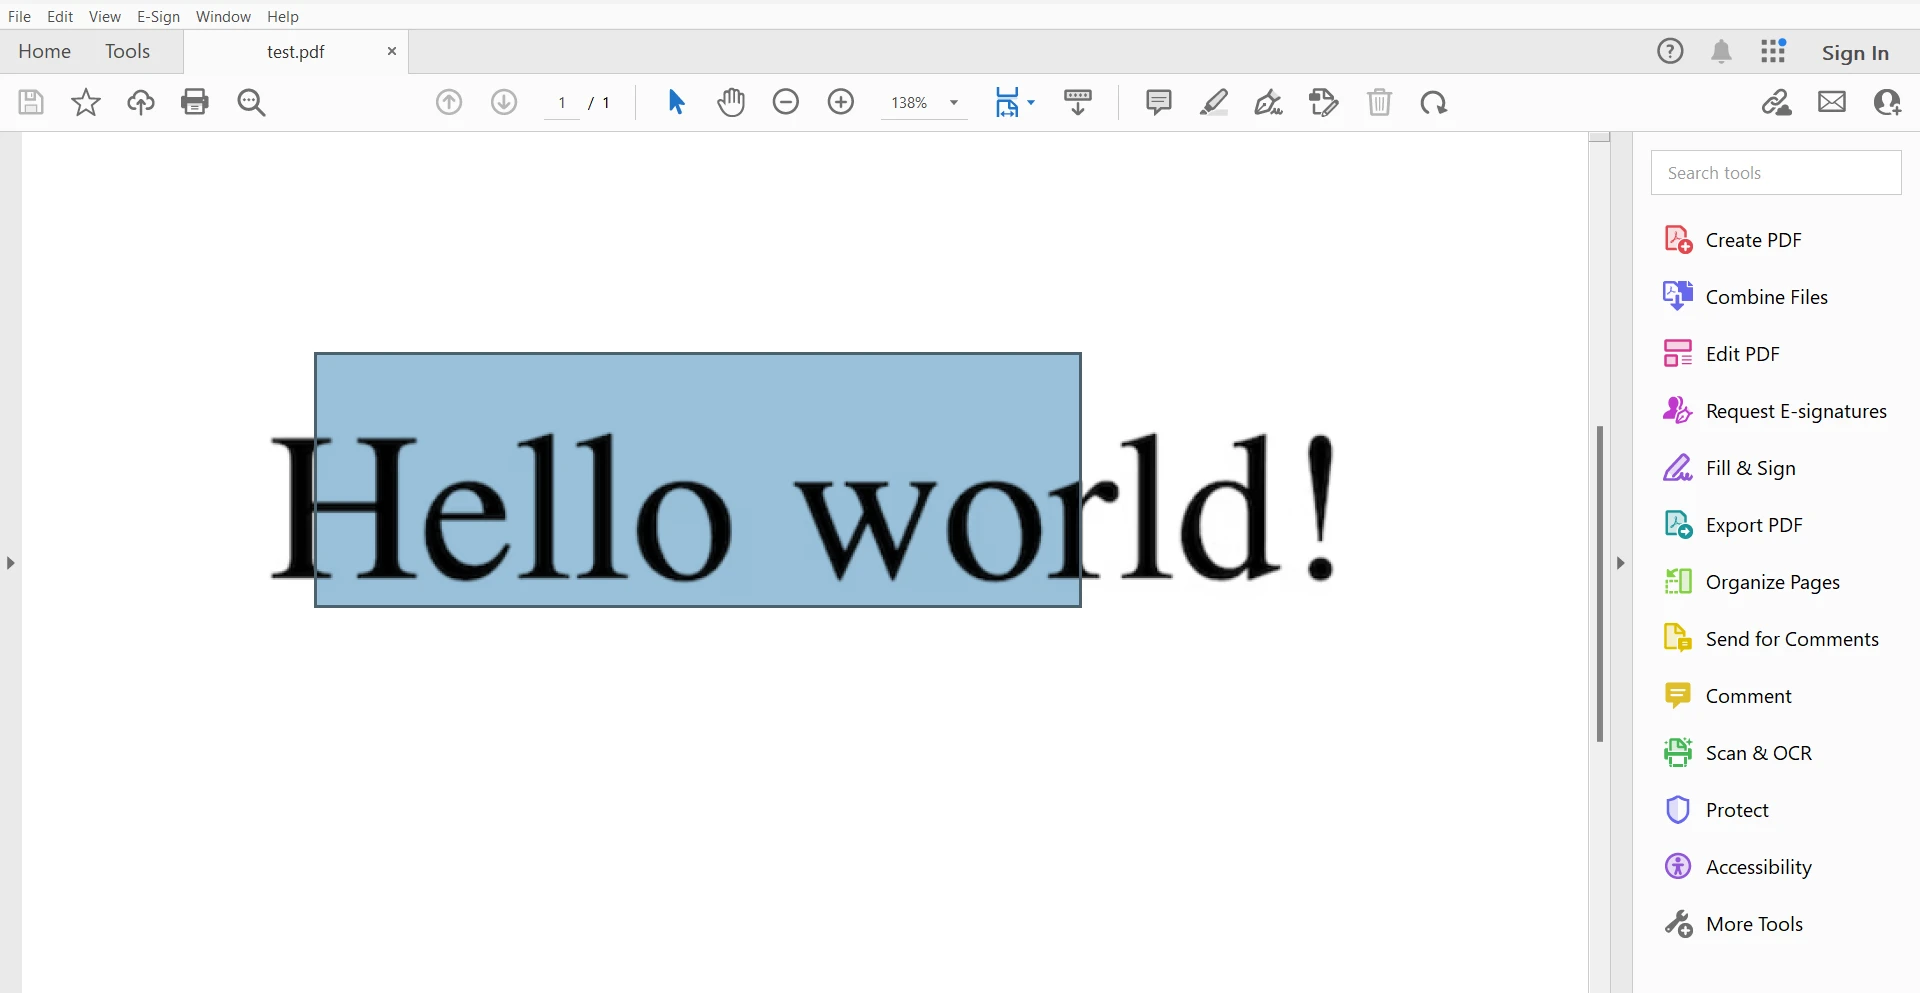
Task: Click the Print file icon
Action: click(x=195, y=102)
